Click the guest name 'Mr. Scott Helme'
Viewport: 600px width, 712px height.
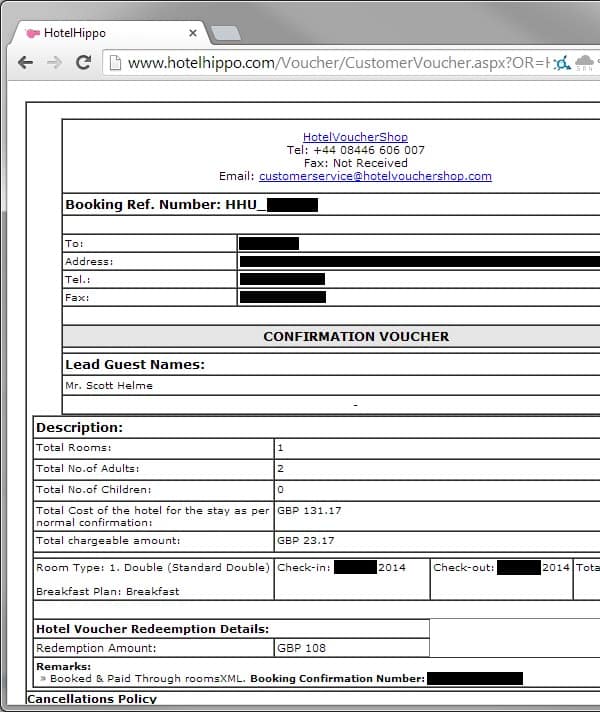click(x=109, y=386)
